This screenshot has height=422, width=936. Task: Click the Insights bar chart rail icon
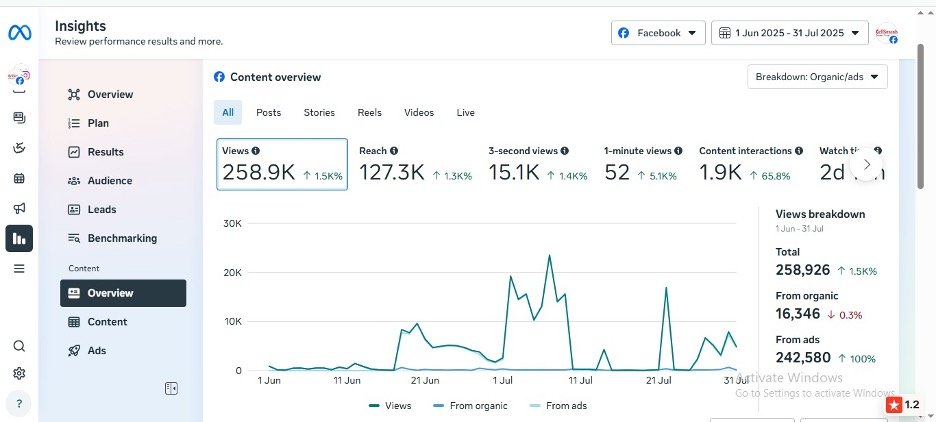(19, 238)
